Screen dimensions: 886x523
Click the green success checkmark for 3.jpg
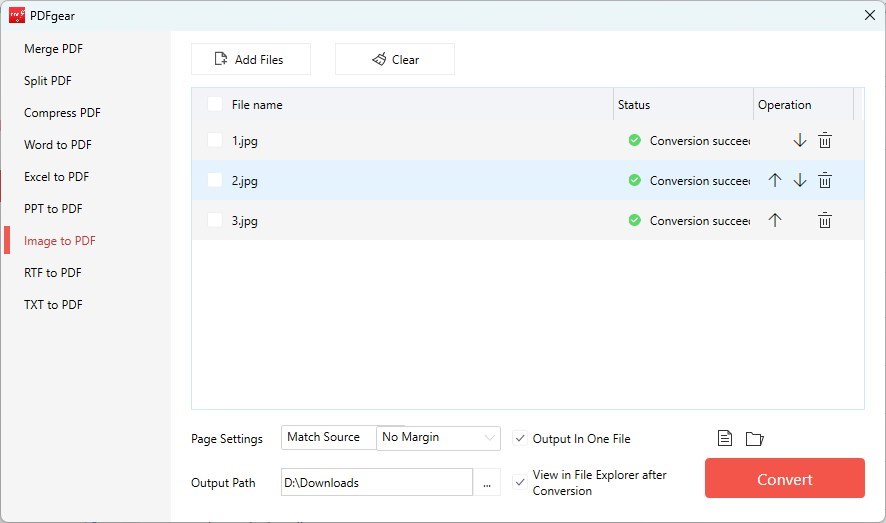(635, 220)
